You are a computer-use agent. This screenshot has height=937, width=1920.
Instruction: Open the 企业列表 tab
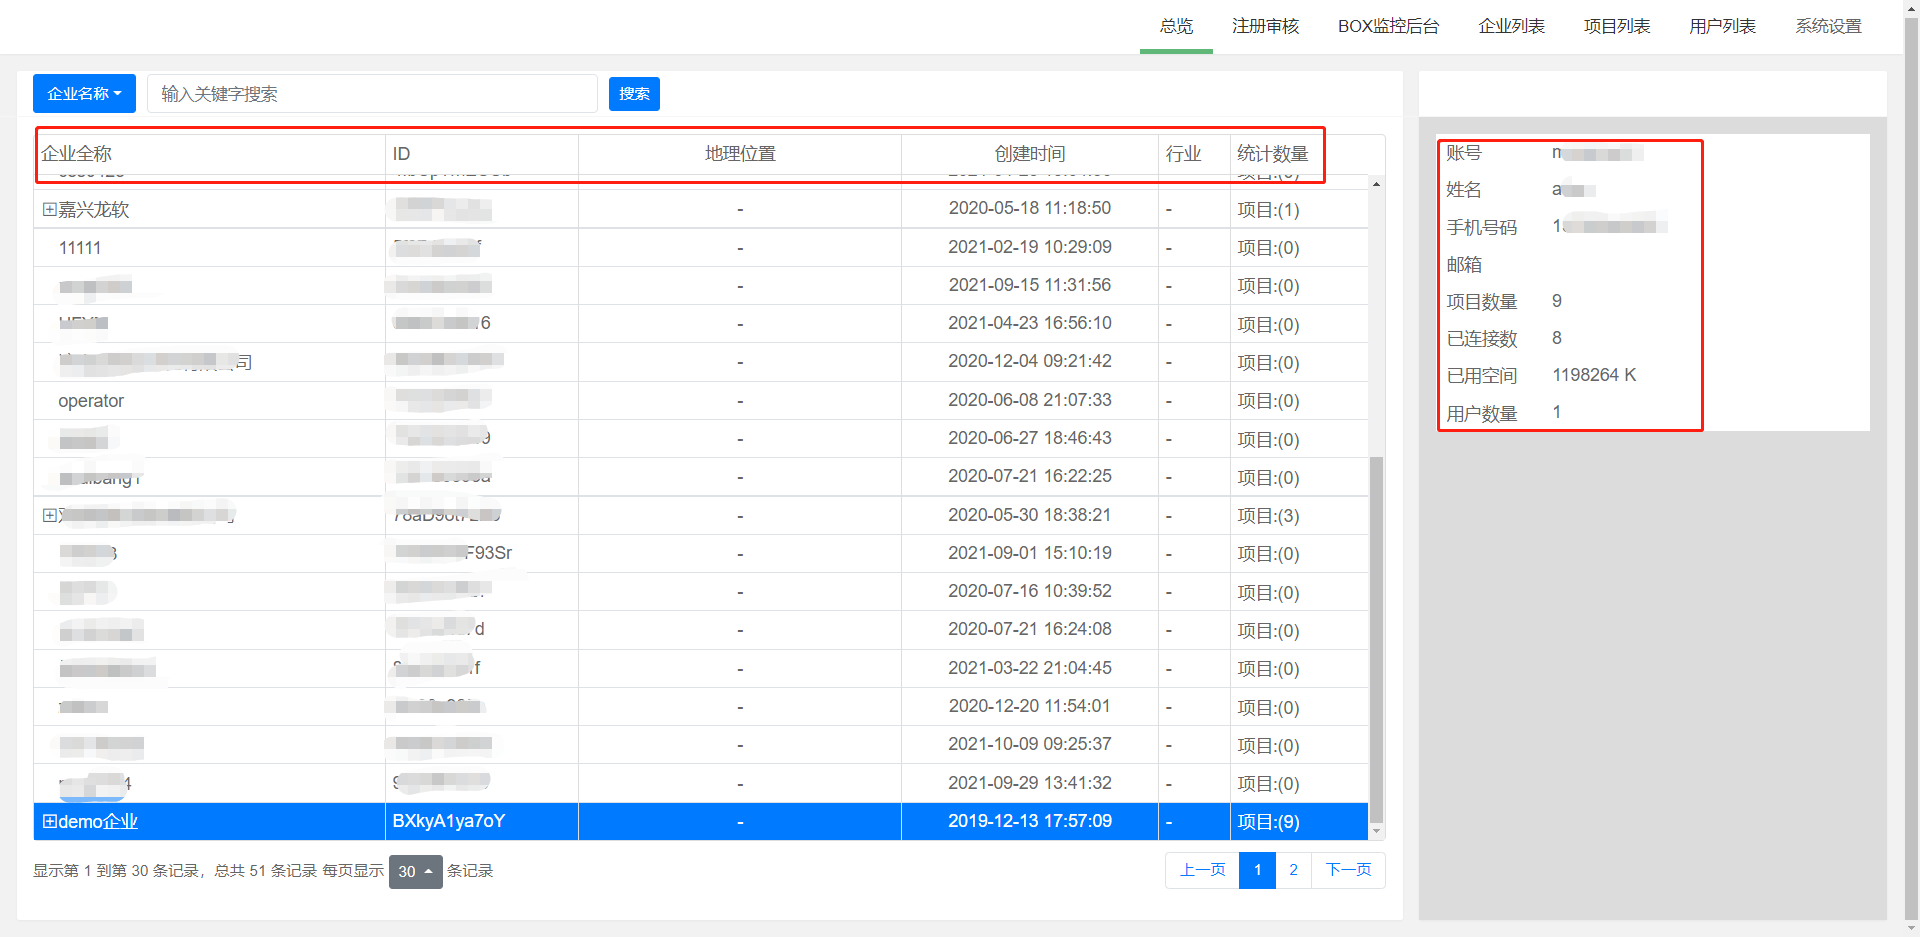click(x=1511, y=26)
